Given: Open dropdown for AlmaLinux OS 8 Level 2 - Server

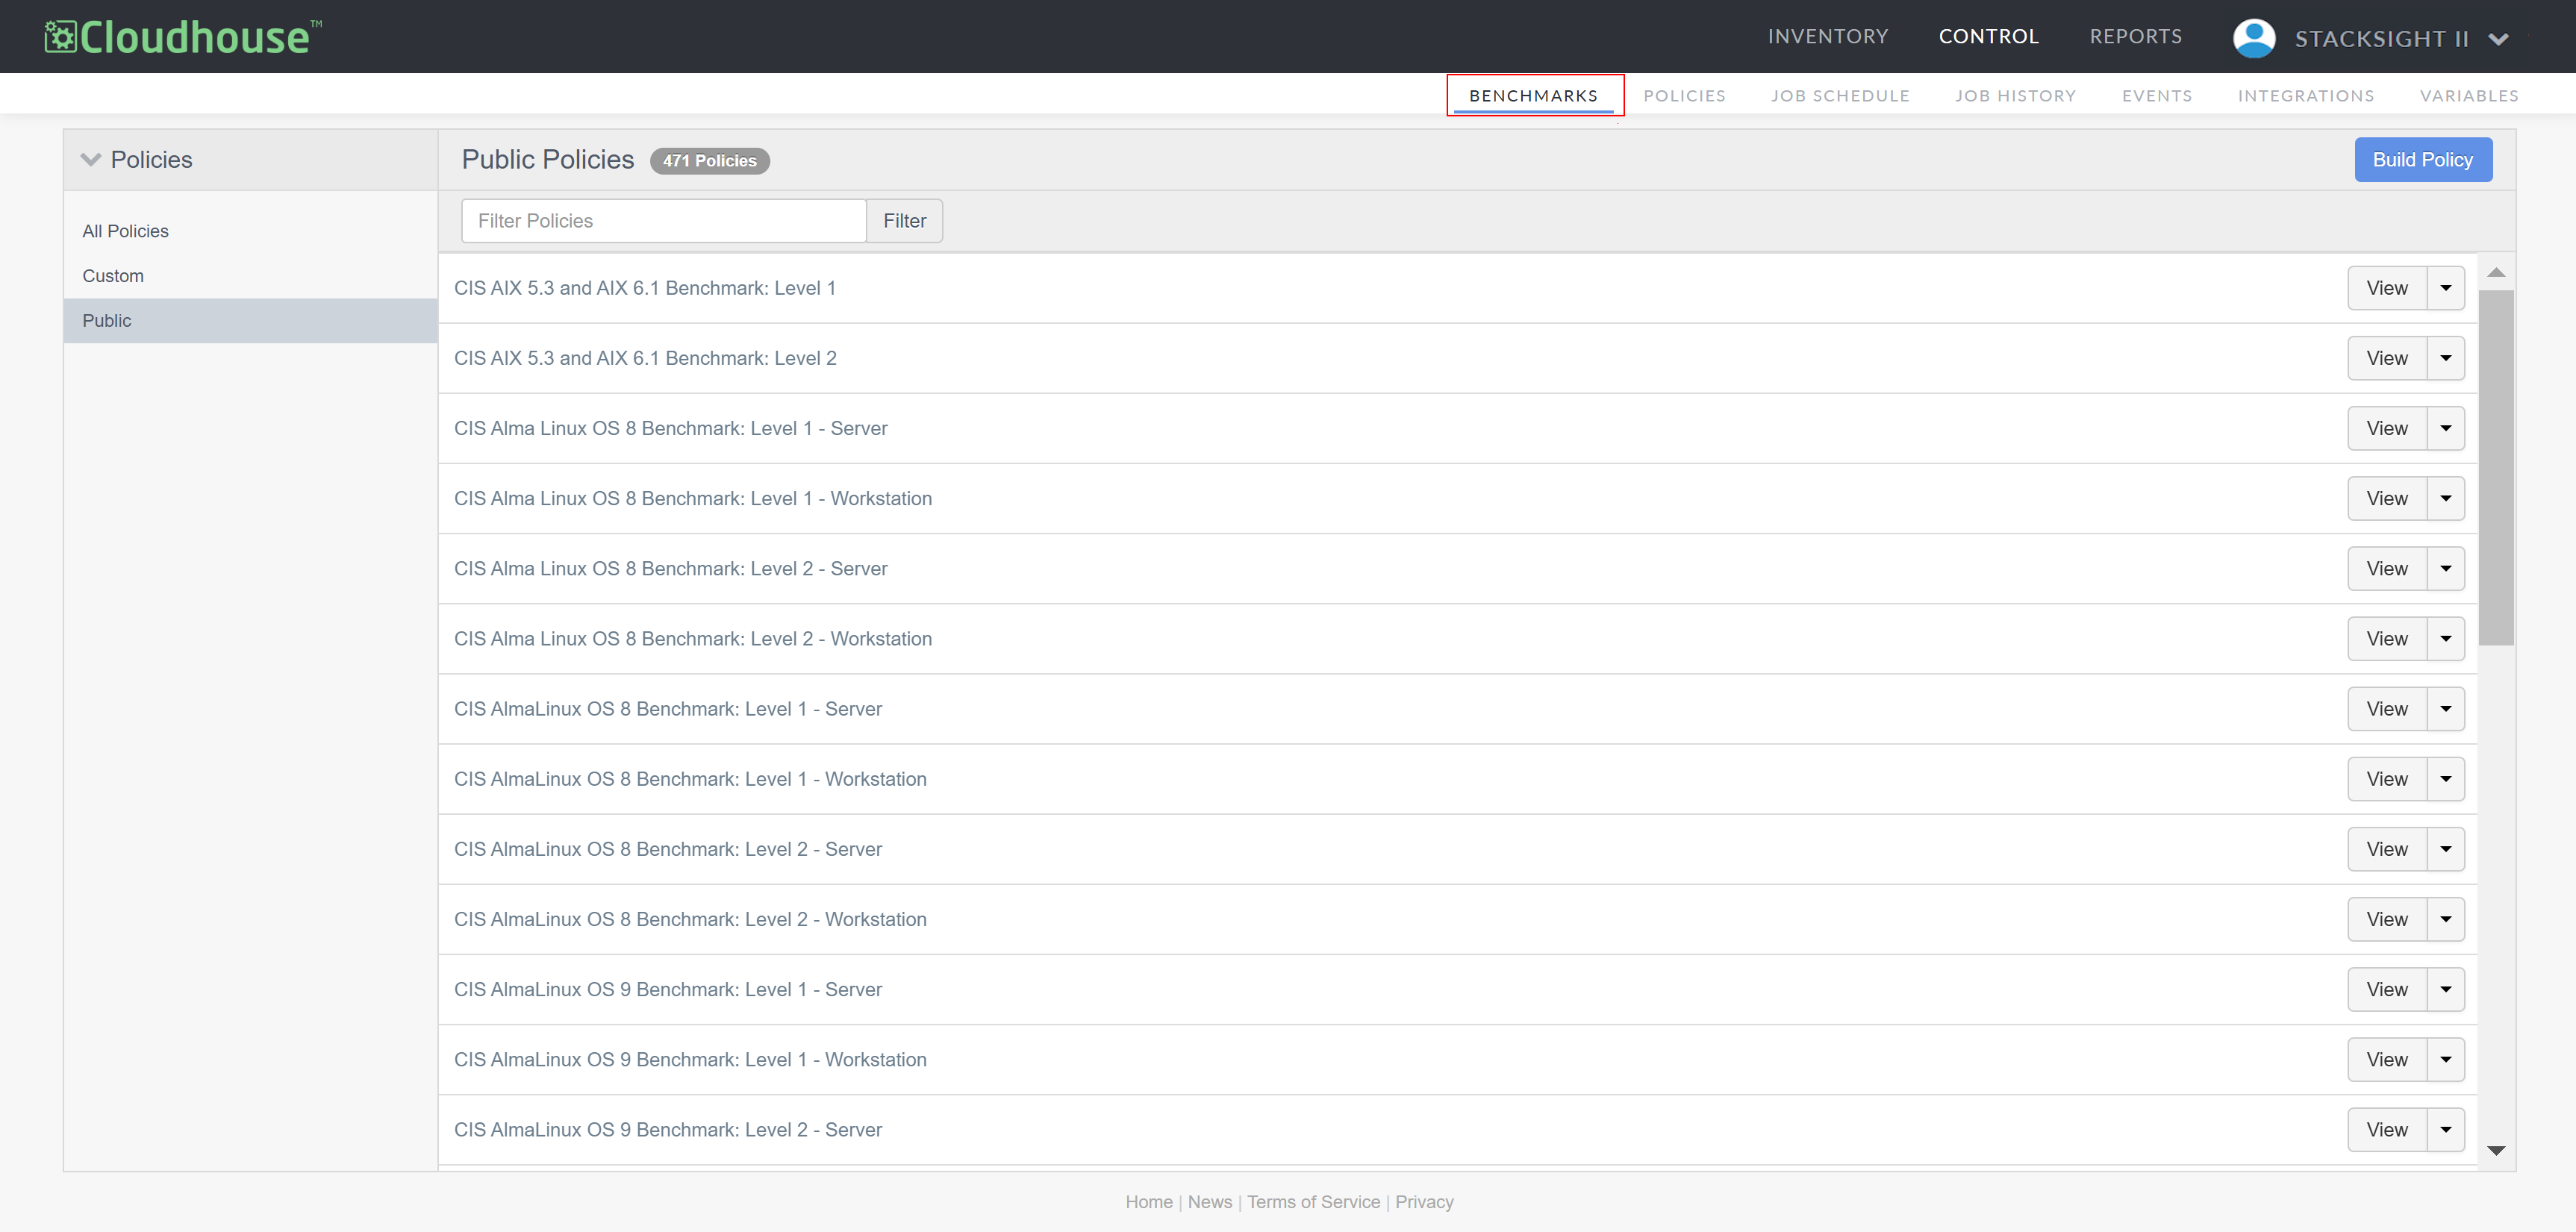Looking at the screenshot, I should tap(2446, 849).
